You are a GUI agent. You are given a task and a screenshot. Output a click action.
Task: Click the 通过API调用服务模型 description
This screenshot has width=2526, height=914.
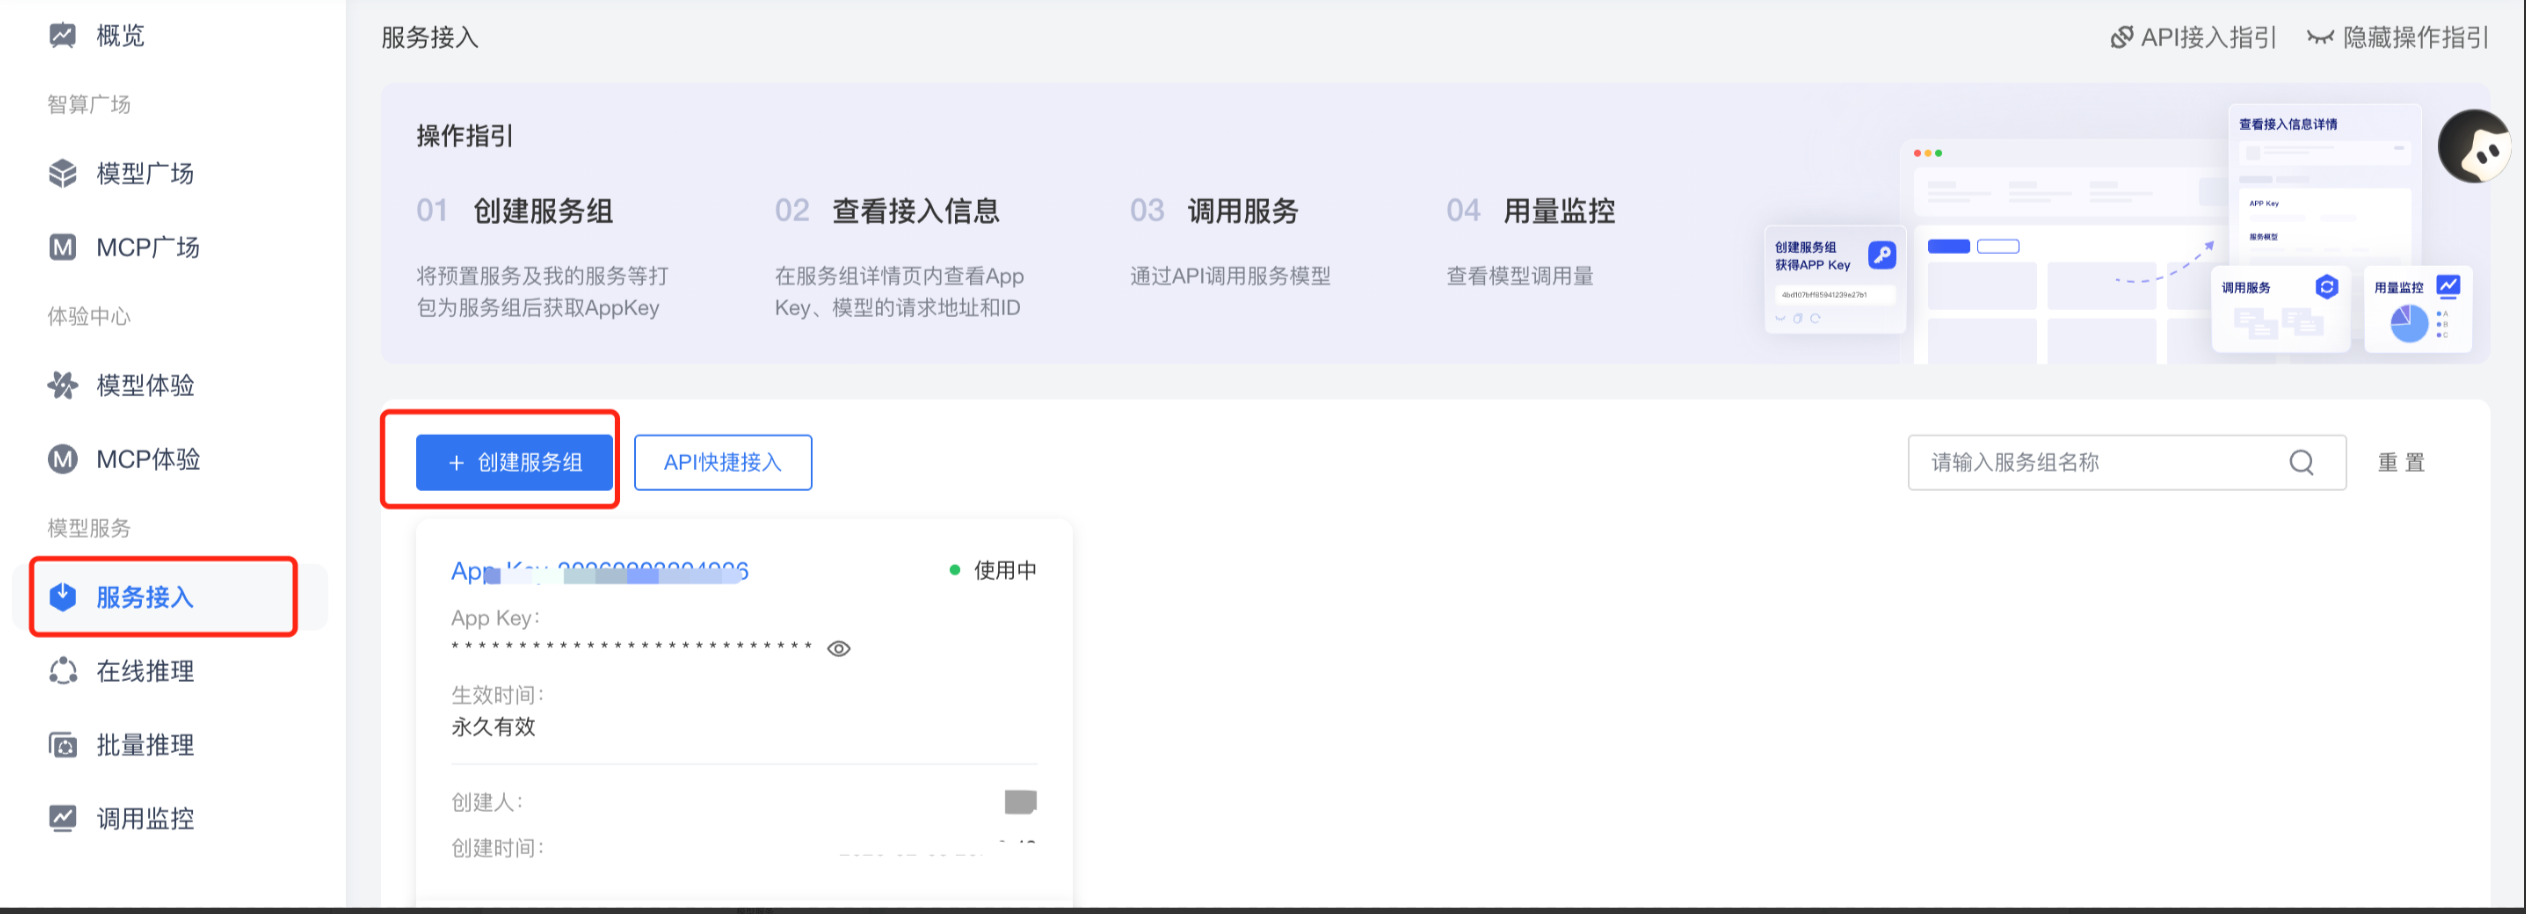coord(1230,276)
